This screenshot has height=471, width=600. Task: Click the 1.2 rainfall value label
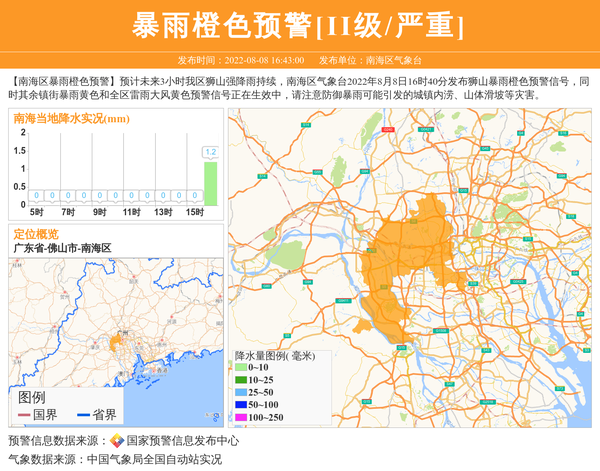tap(210, 152)
